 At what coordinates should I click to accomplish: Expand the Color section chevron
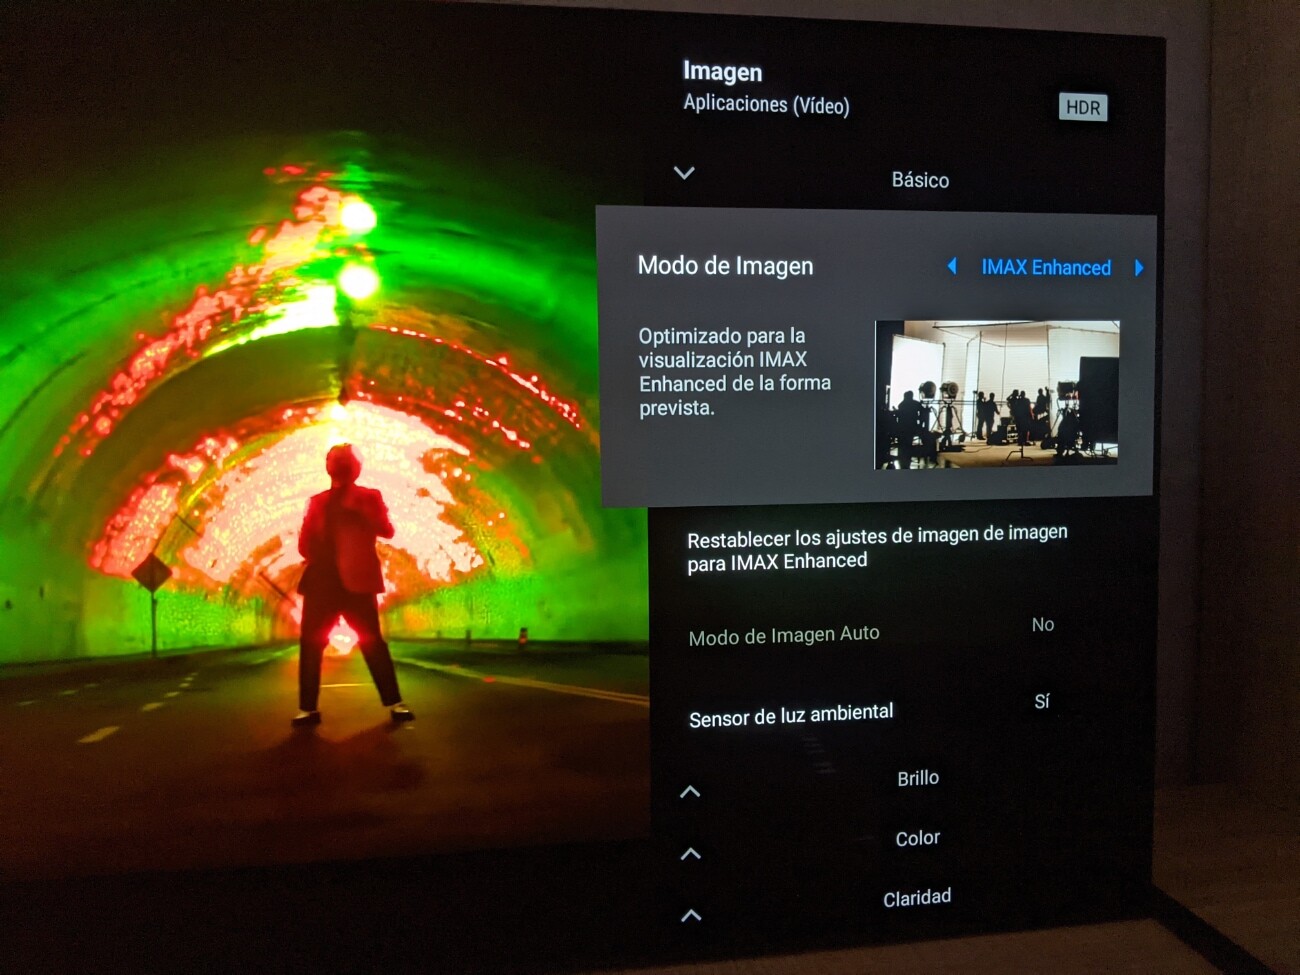click(690, 852)
